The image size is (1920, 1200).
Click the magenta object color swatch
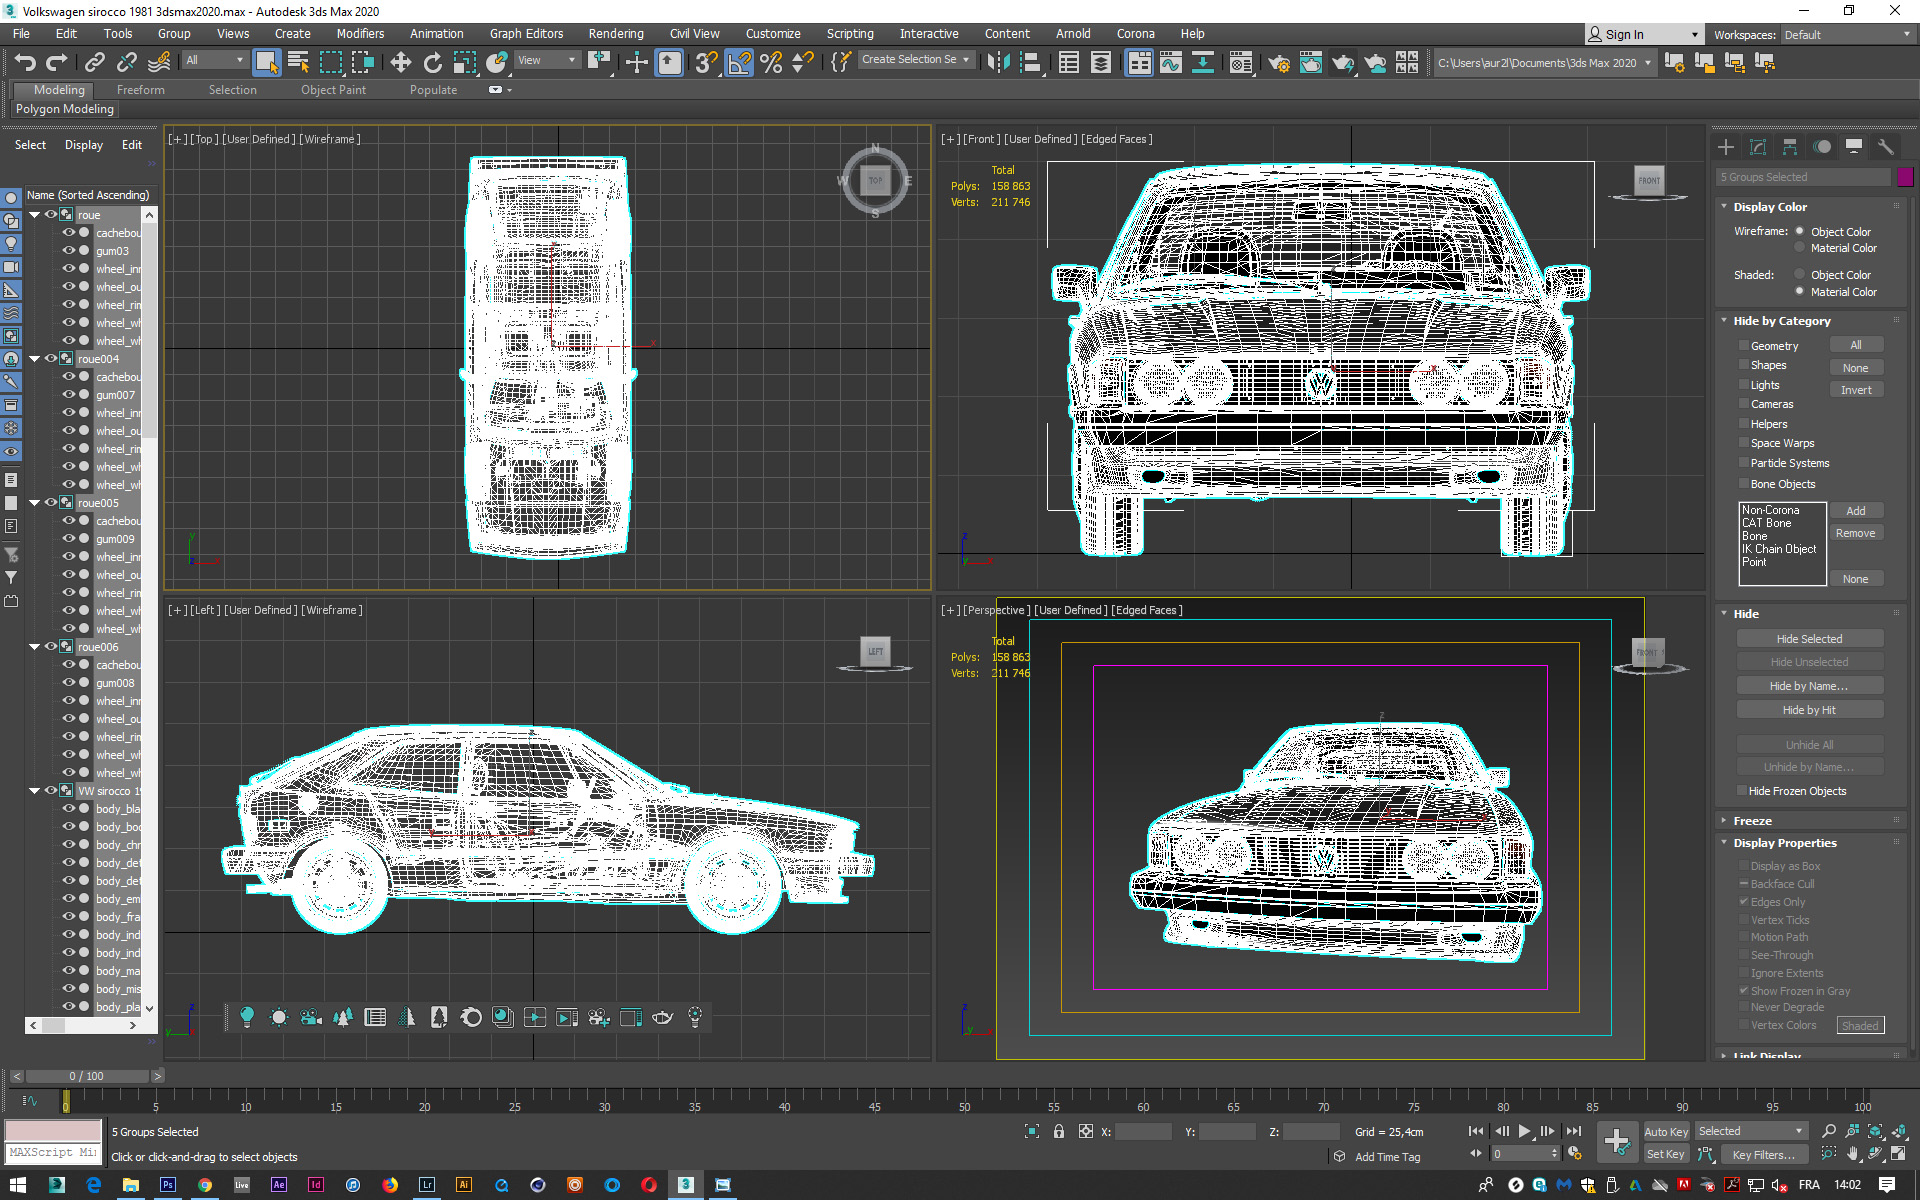tap(1905, 177)
